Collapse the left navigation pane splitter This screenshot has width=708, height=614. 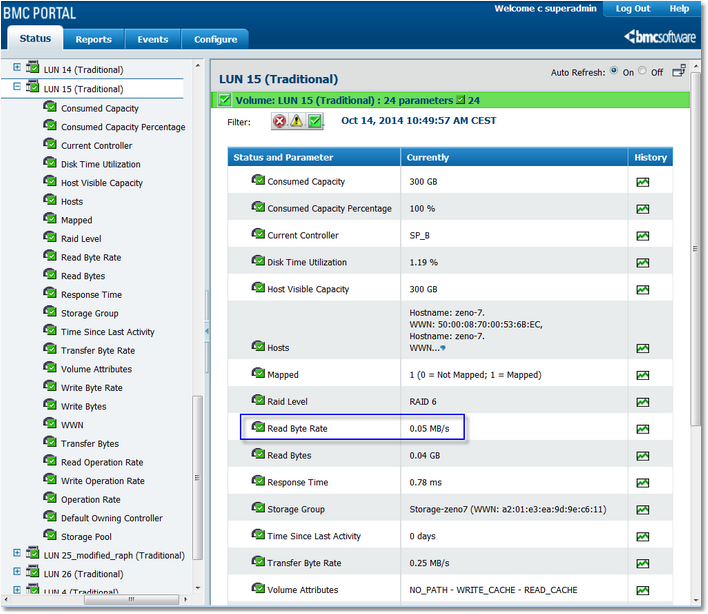tap(207, 331)
